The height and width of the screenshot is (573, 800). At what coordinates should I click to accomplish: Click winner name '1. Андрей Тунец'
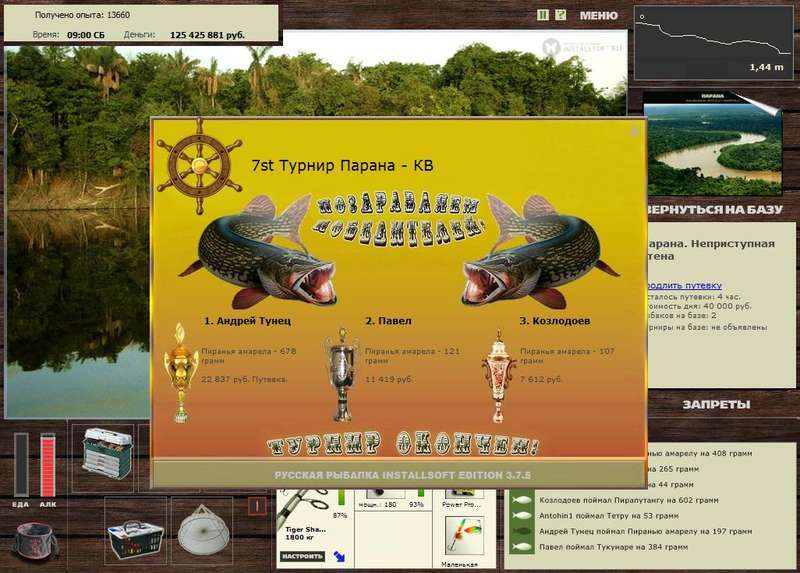[247, 321]
